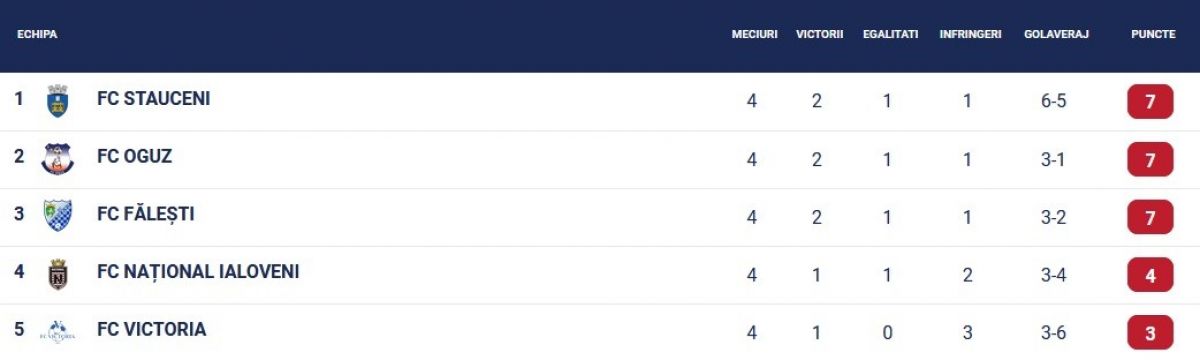Click the ECHIPA column header
Viewport: 1200px width, 360px height.
[x=37, y=34]
